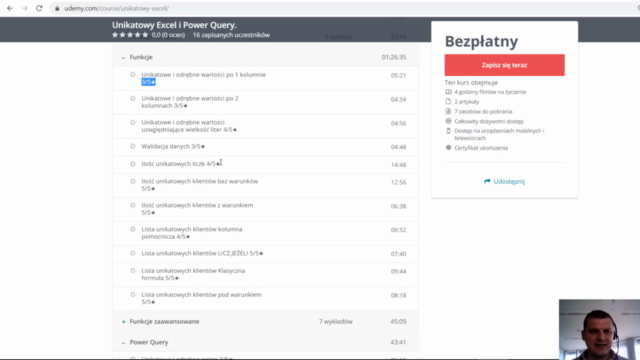Open lecture Ilość unikatowych klientów z warunkiem
The width and height of the screenshot is (640, 360).
(197, 209)
